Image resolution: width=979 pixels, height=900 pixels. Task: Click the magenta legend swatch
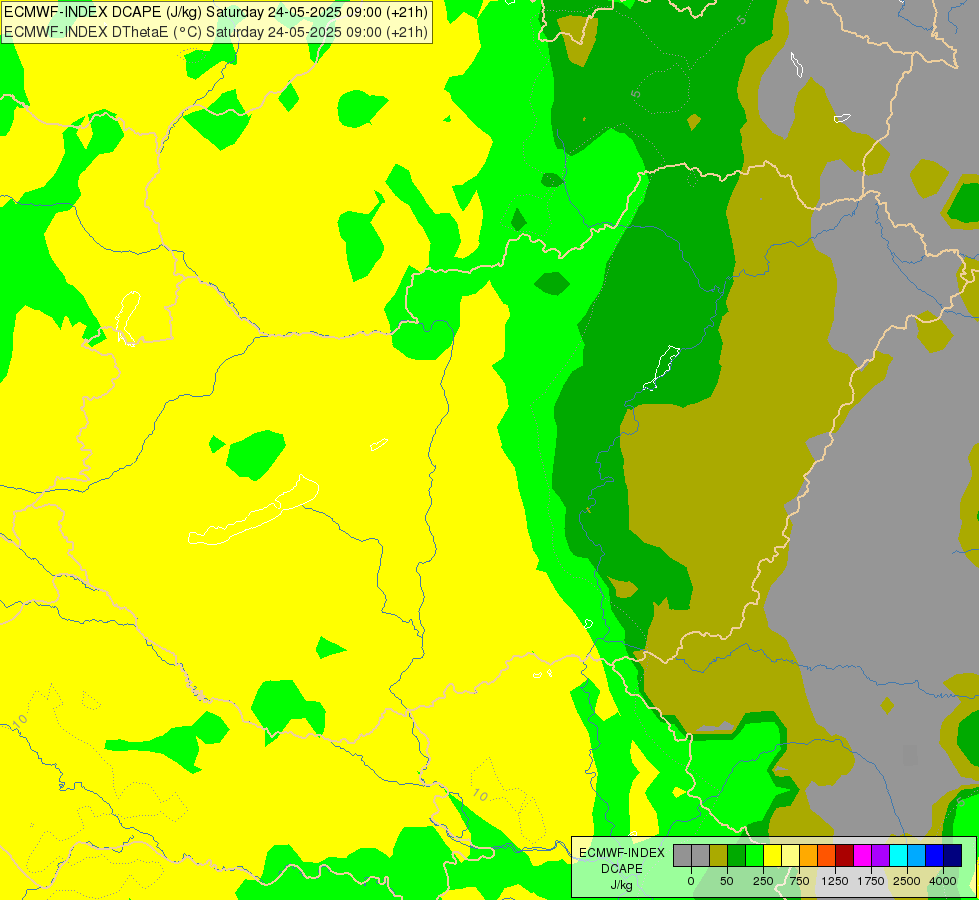tap(863, 856)
